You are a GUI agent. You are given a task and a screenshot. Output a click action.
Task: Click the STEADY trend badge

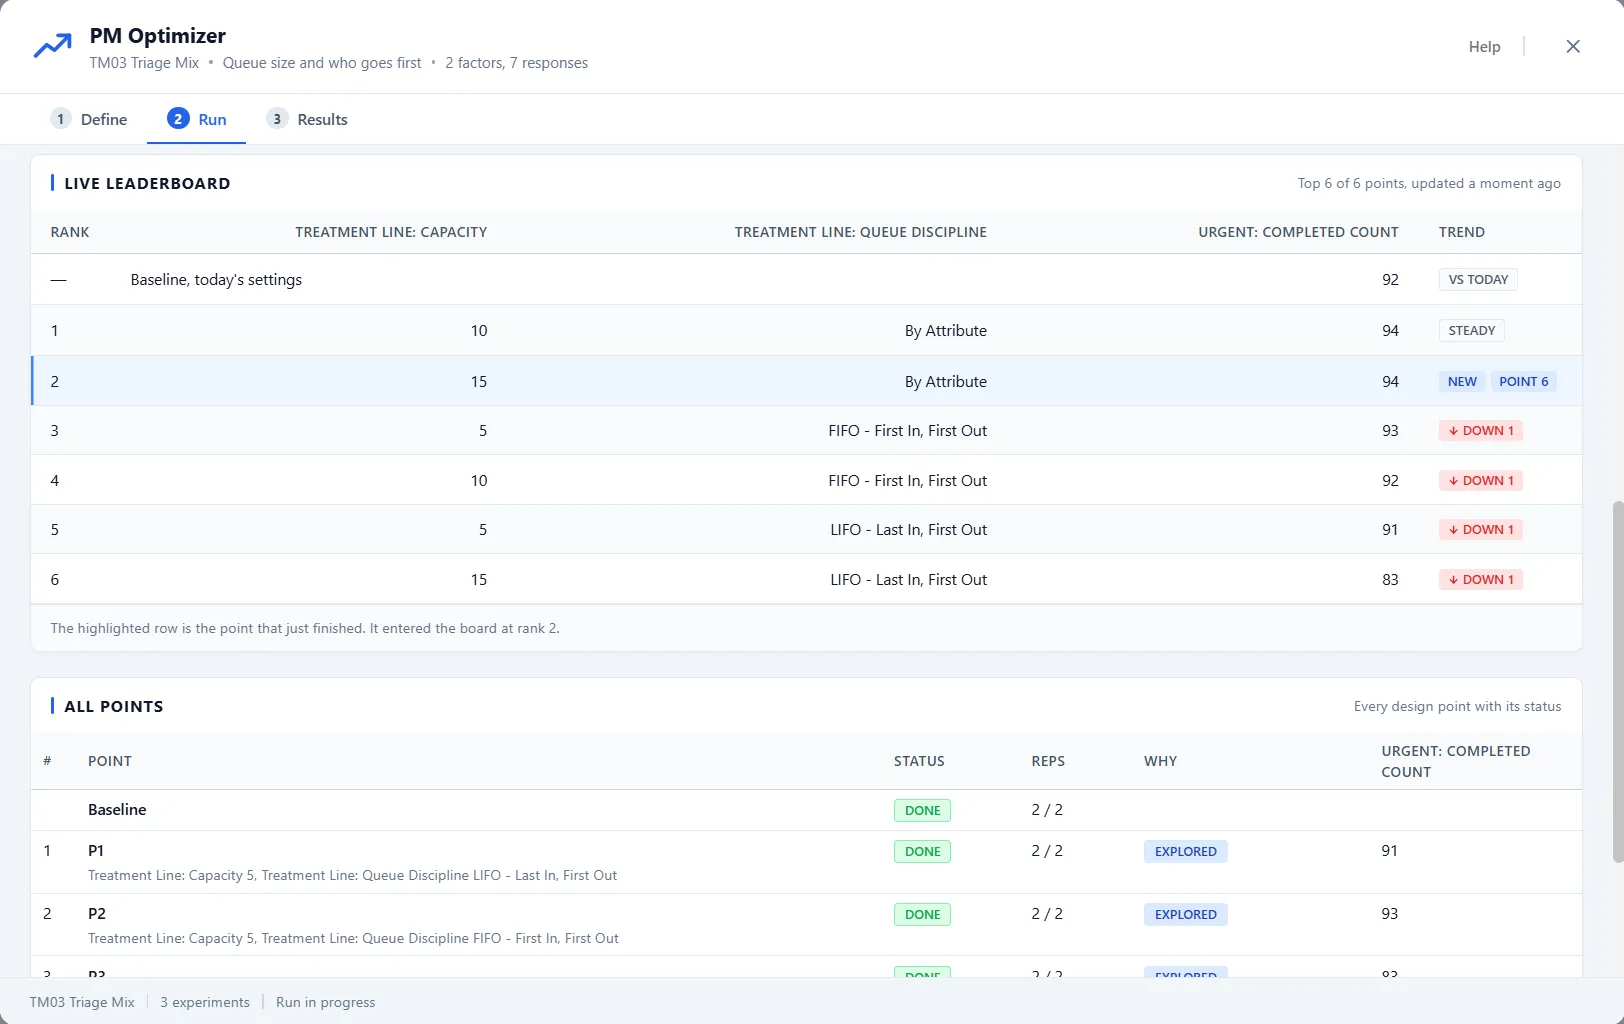[1472, 331]
